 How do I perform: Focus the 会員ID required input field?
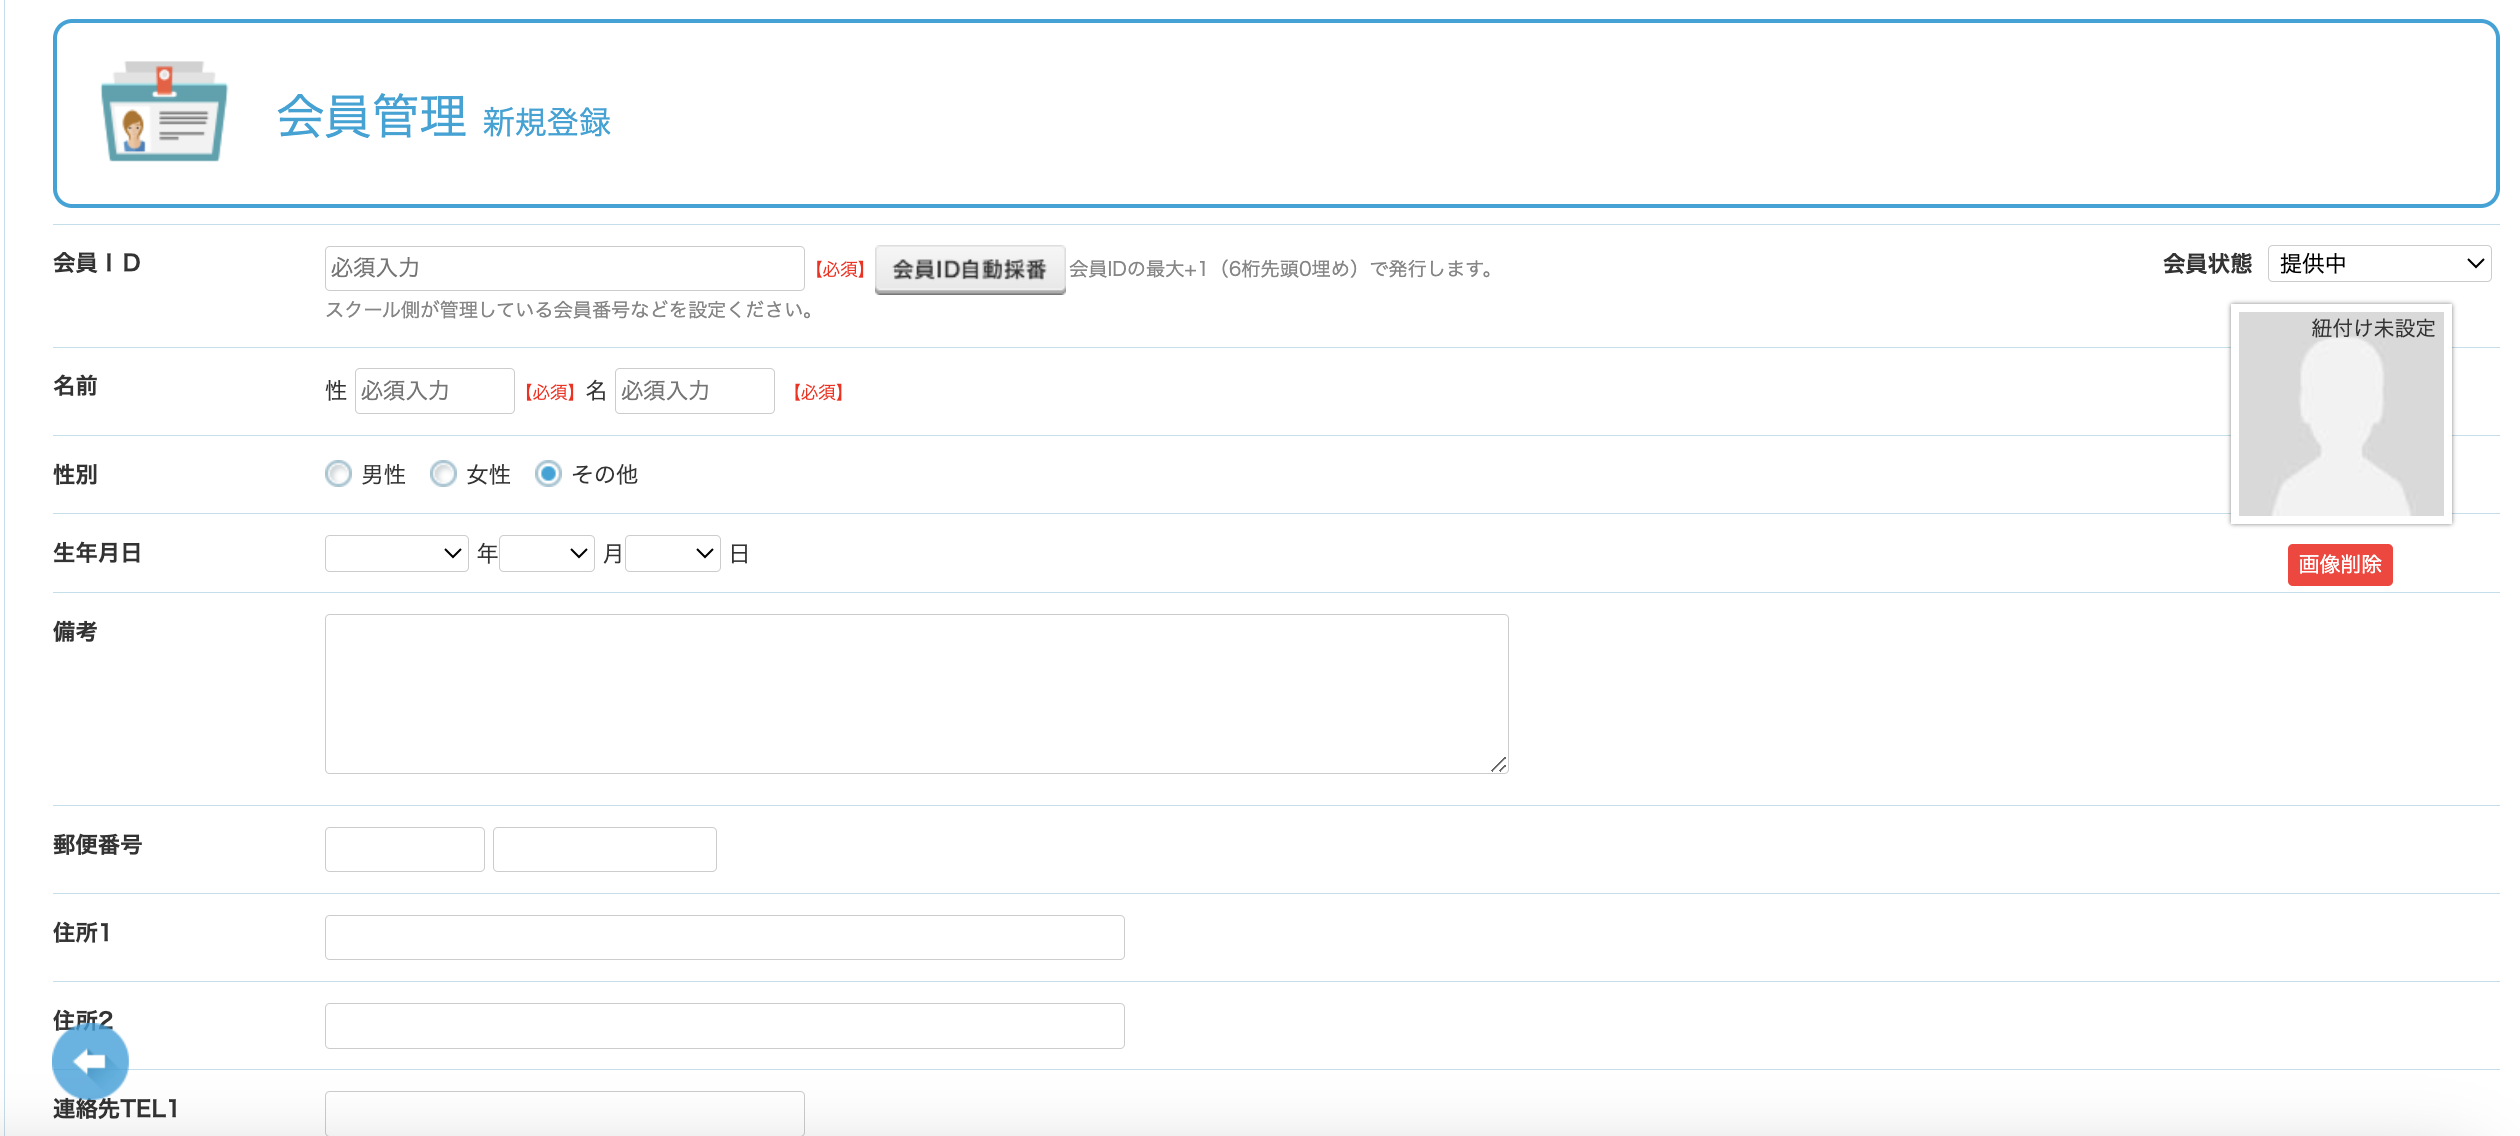[x=565, y=268]
